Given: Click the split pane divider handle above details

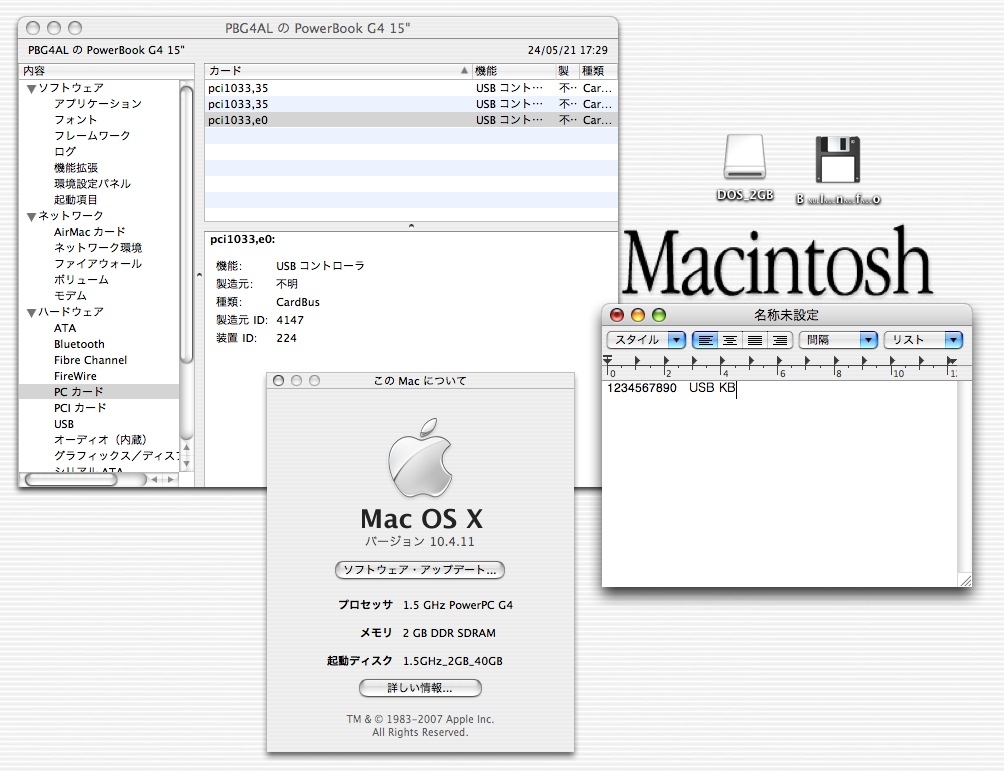Looking at the screenshot, I should (411, 226).
